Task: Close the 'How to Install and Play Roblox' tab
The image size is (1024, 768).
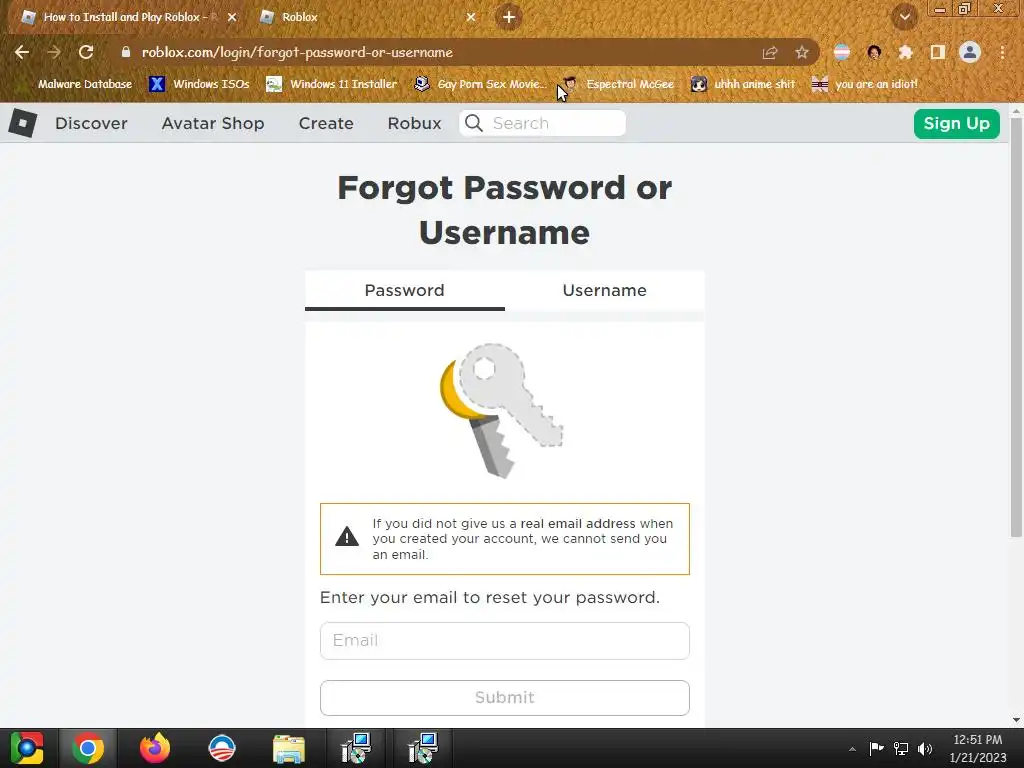Action: pyautogui.click(x=232, y=17)
